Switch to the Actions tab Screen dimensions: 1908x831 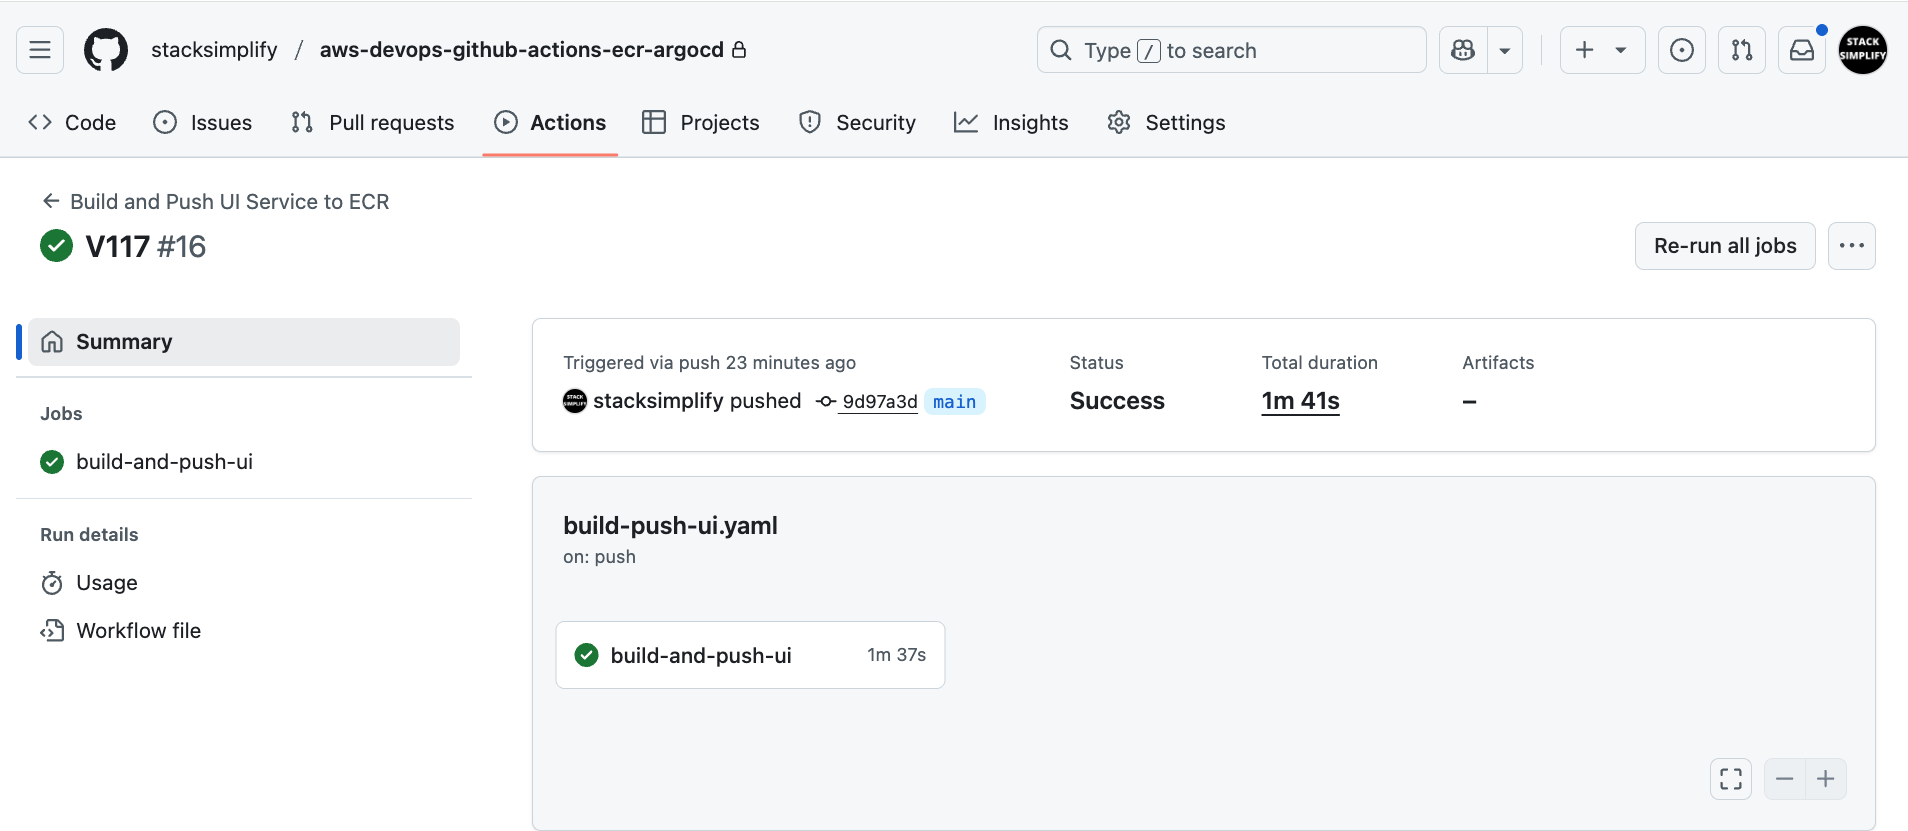tap(550, 122)
